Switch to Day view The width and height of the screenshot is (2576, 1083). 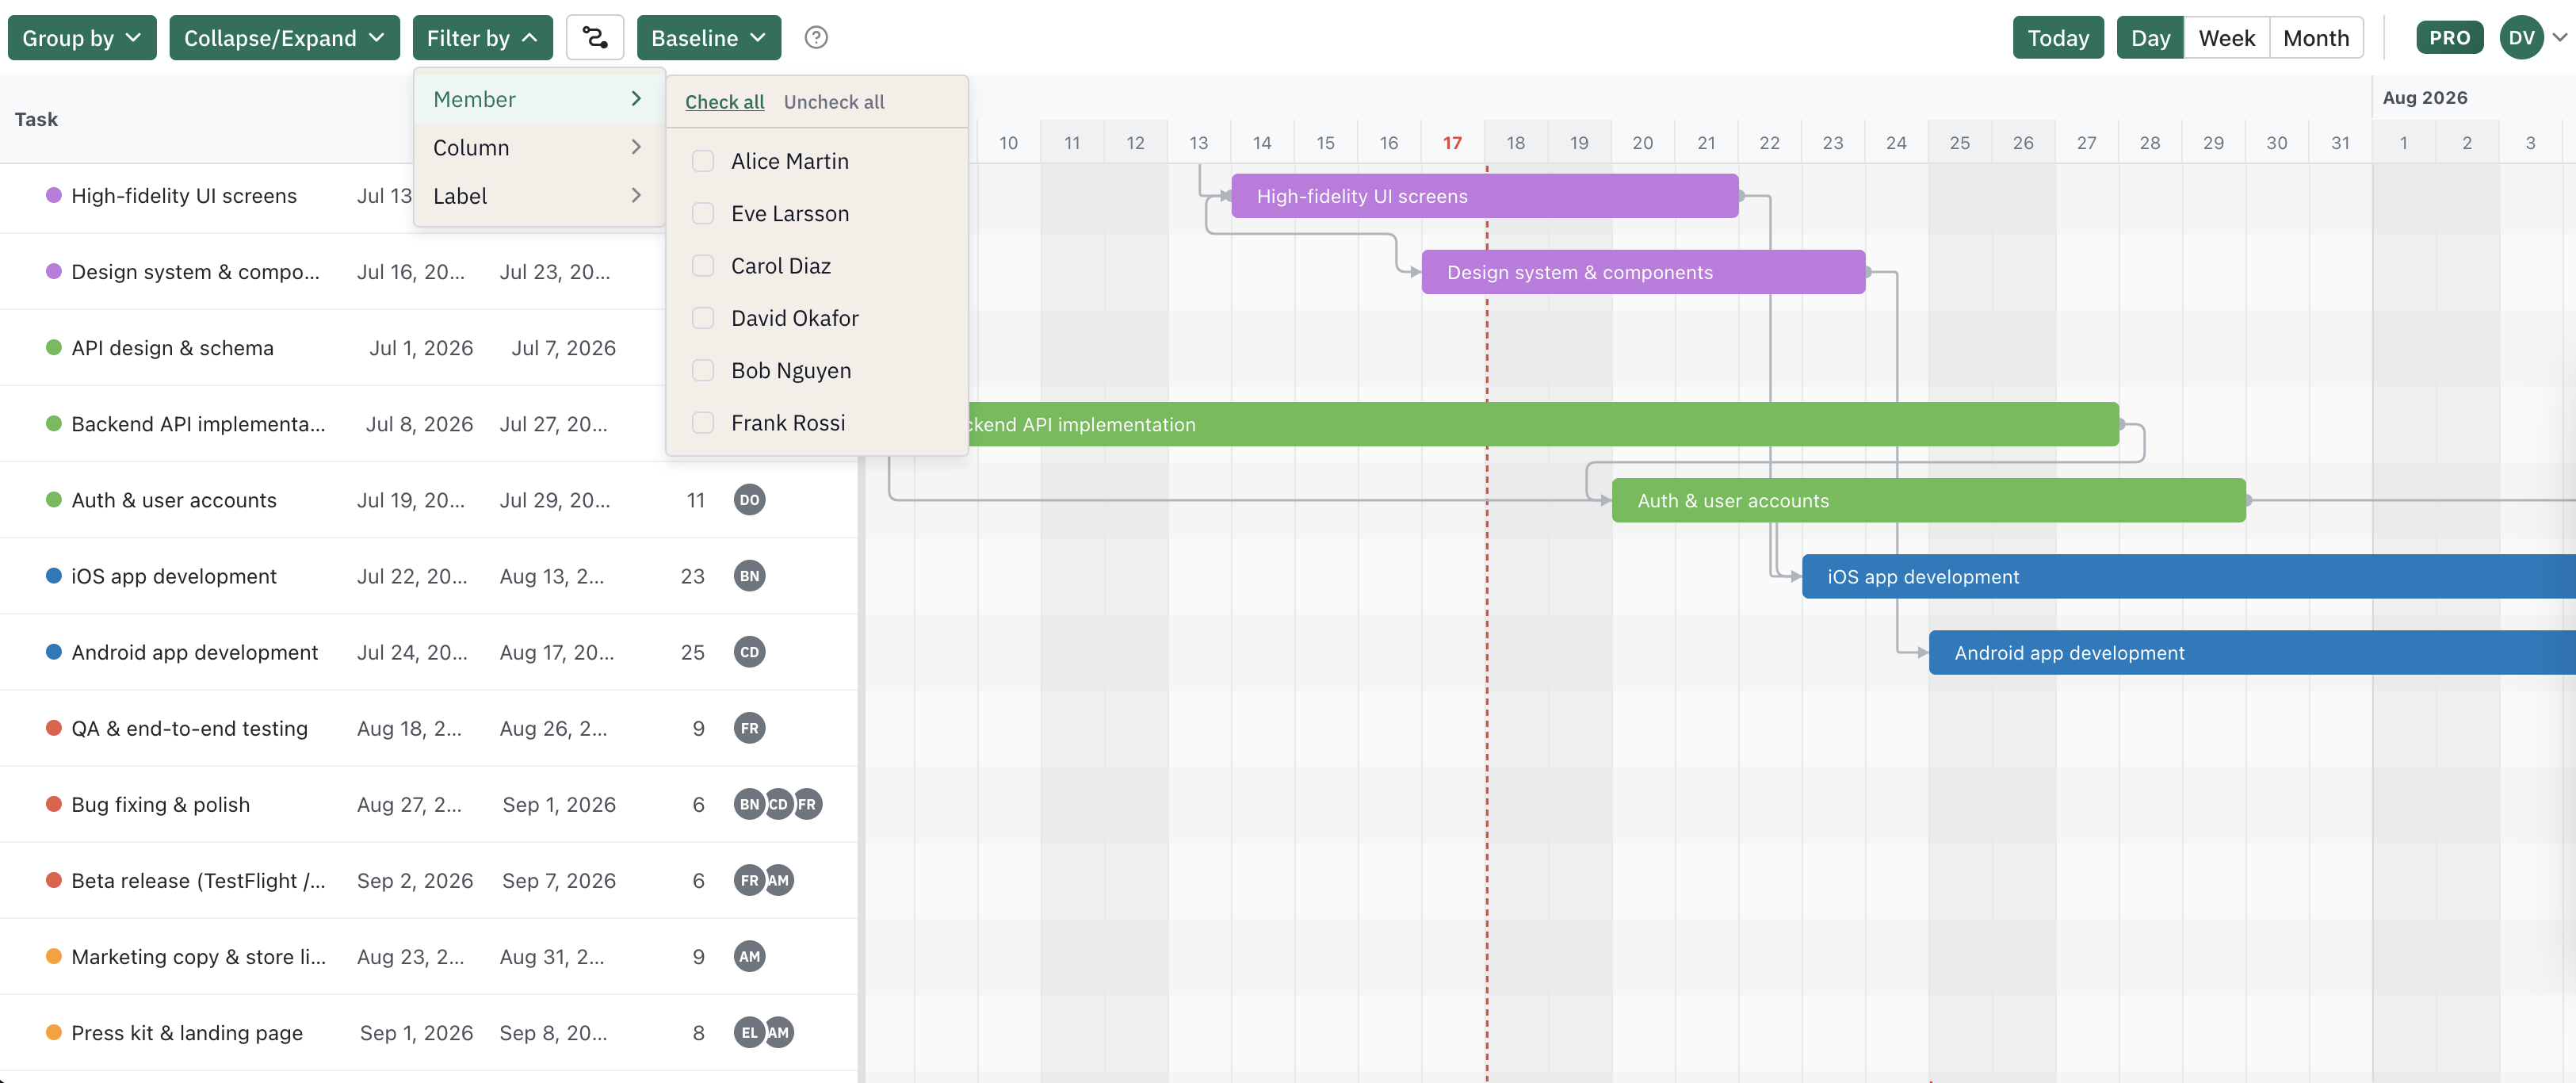tap(2150, 38)
